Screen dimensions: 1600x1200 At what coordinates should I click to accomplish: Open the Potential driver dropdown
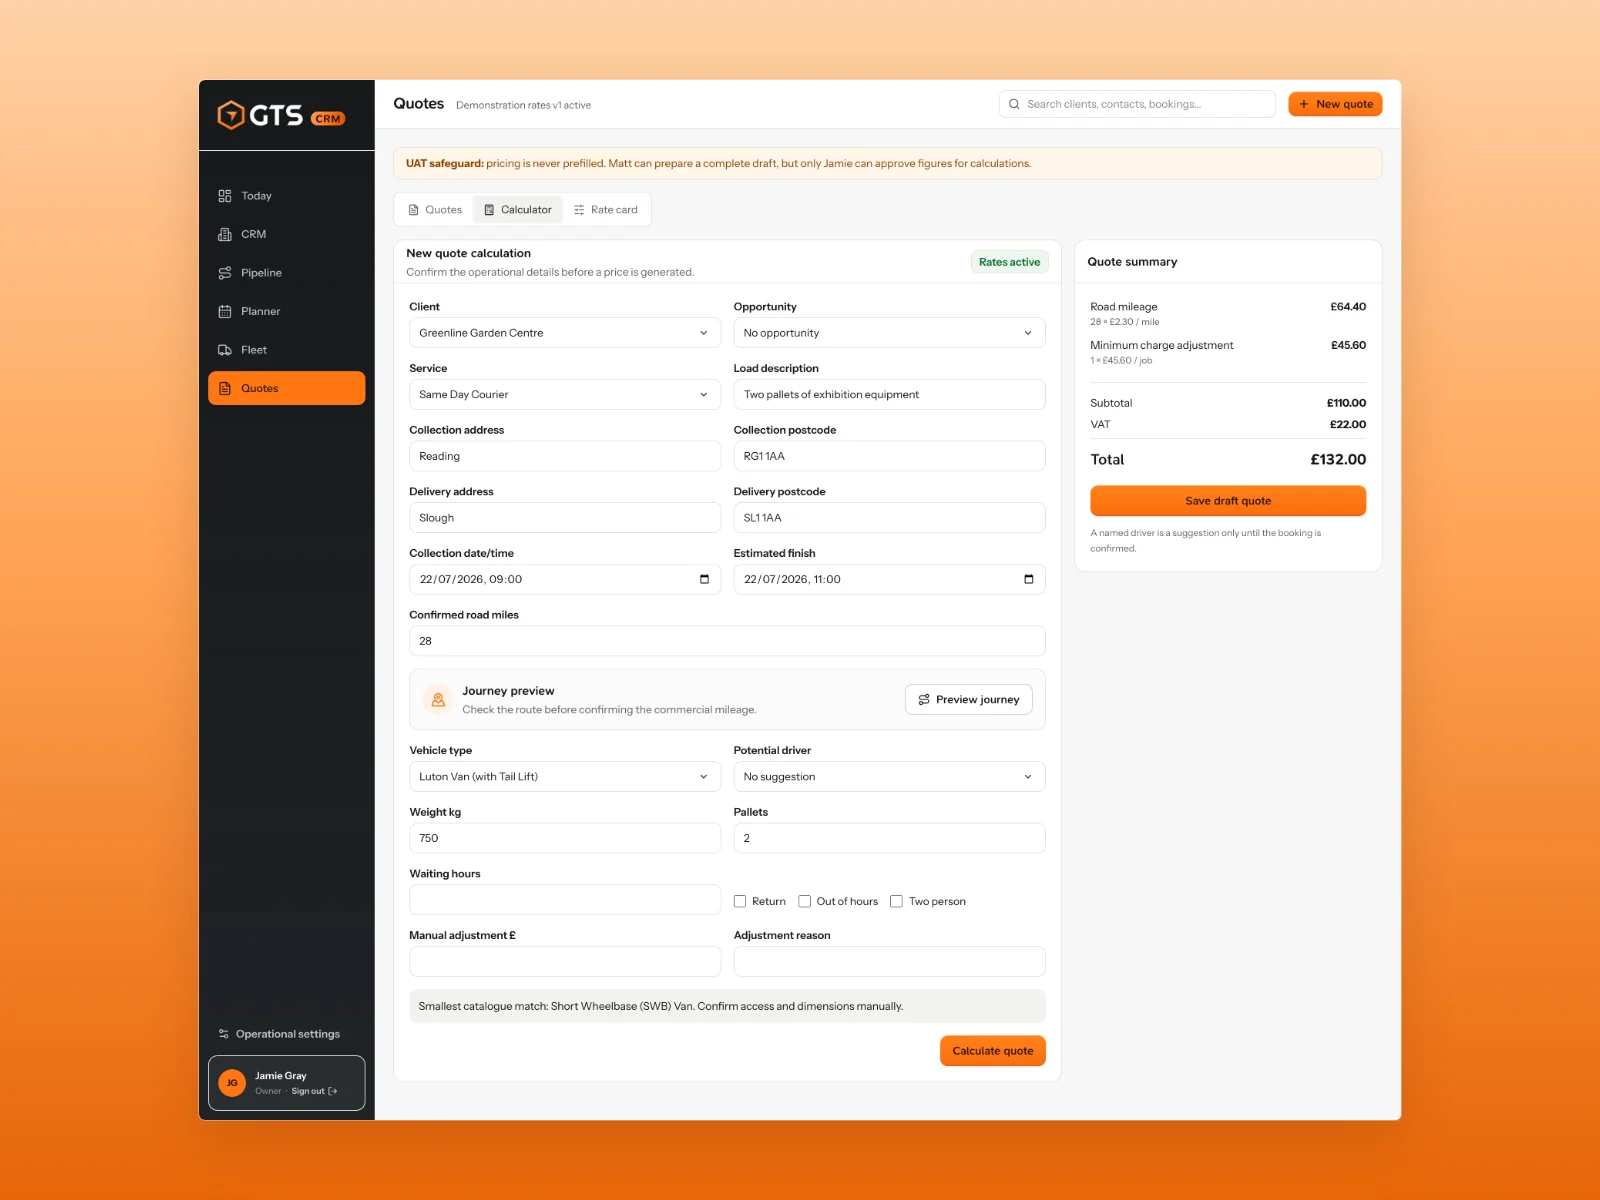point(889,777)
